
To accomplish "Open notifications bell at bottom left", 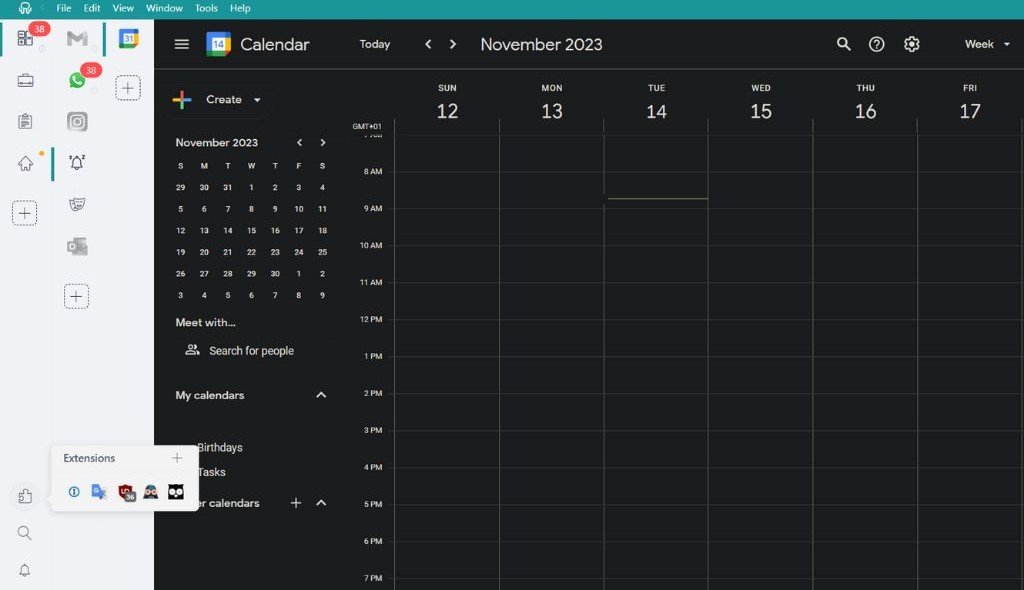I will [25, 570].
